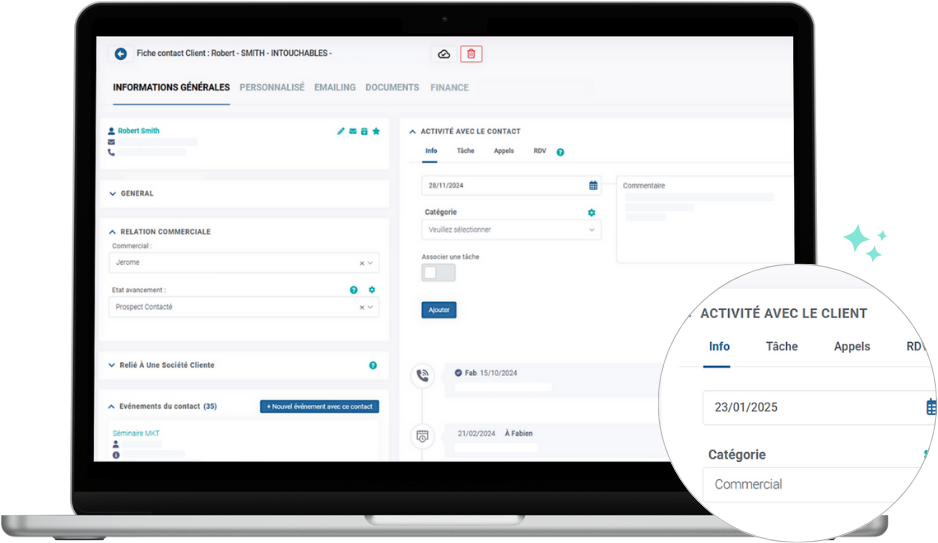938x543 pixels.
Task: Click the cloud sync icon
Action: pos(444,54)
